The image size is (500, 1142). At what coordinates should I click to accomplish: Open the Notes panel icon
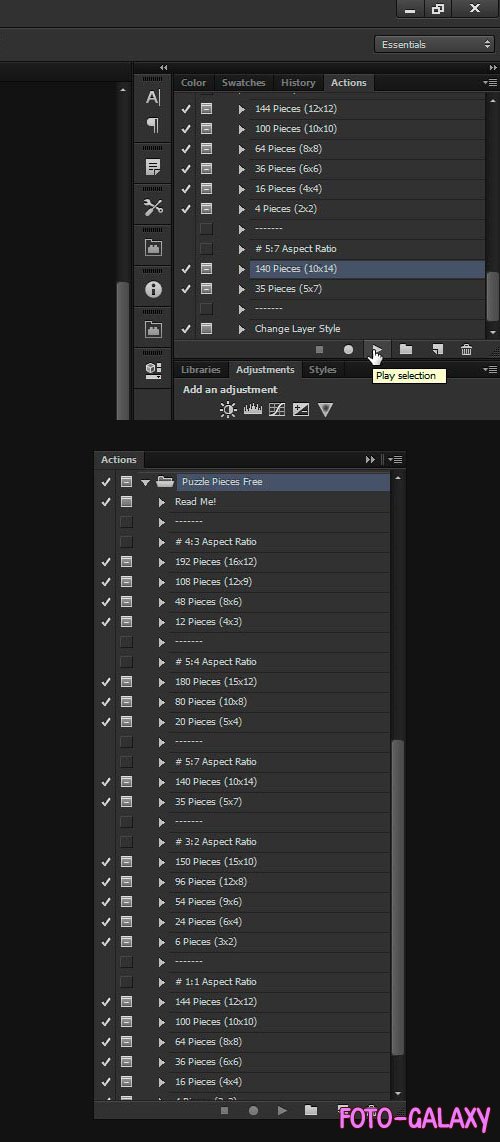coord(153,168)
